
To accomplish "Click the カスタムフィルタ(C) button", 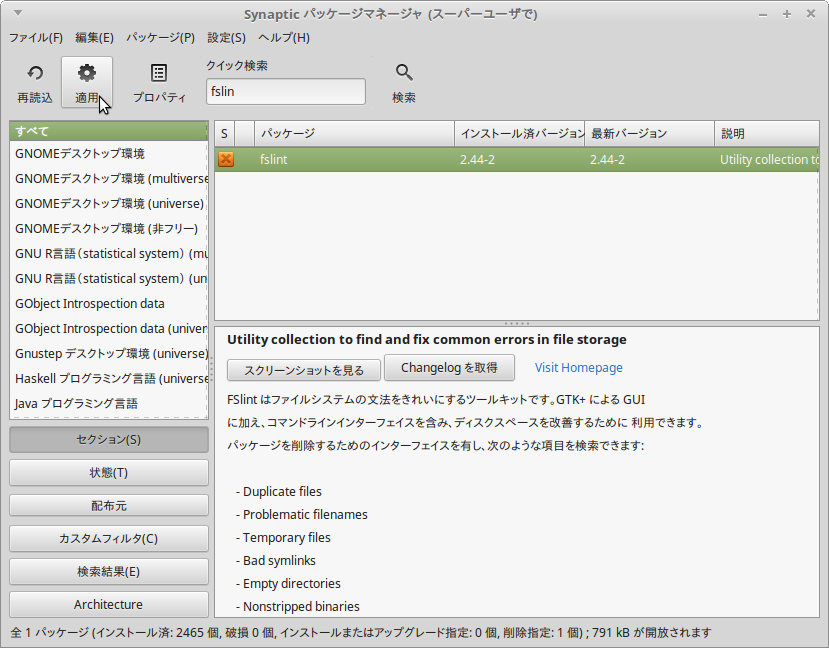I will click(108, 539).
